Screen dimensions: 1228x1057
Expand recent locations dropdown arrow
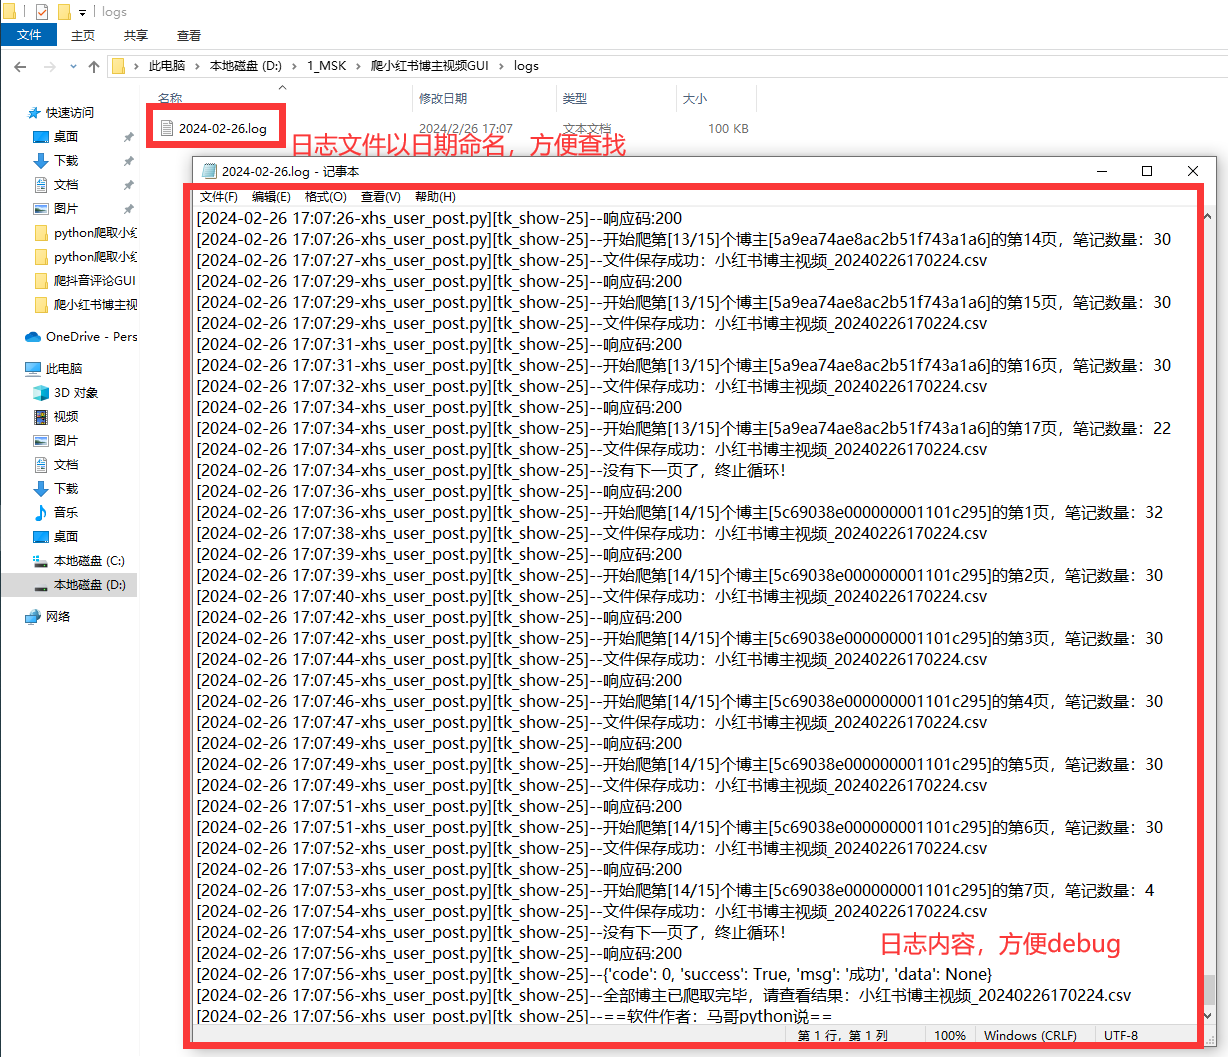(x=73, y=66)
